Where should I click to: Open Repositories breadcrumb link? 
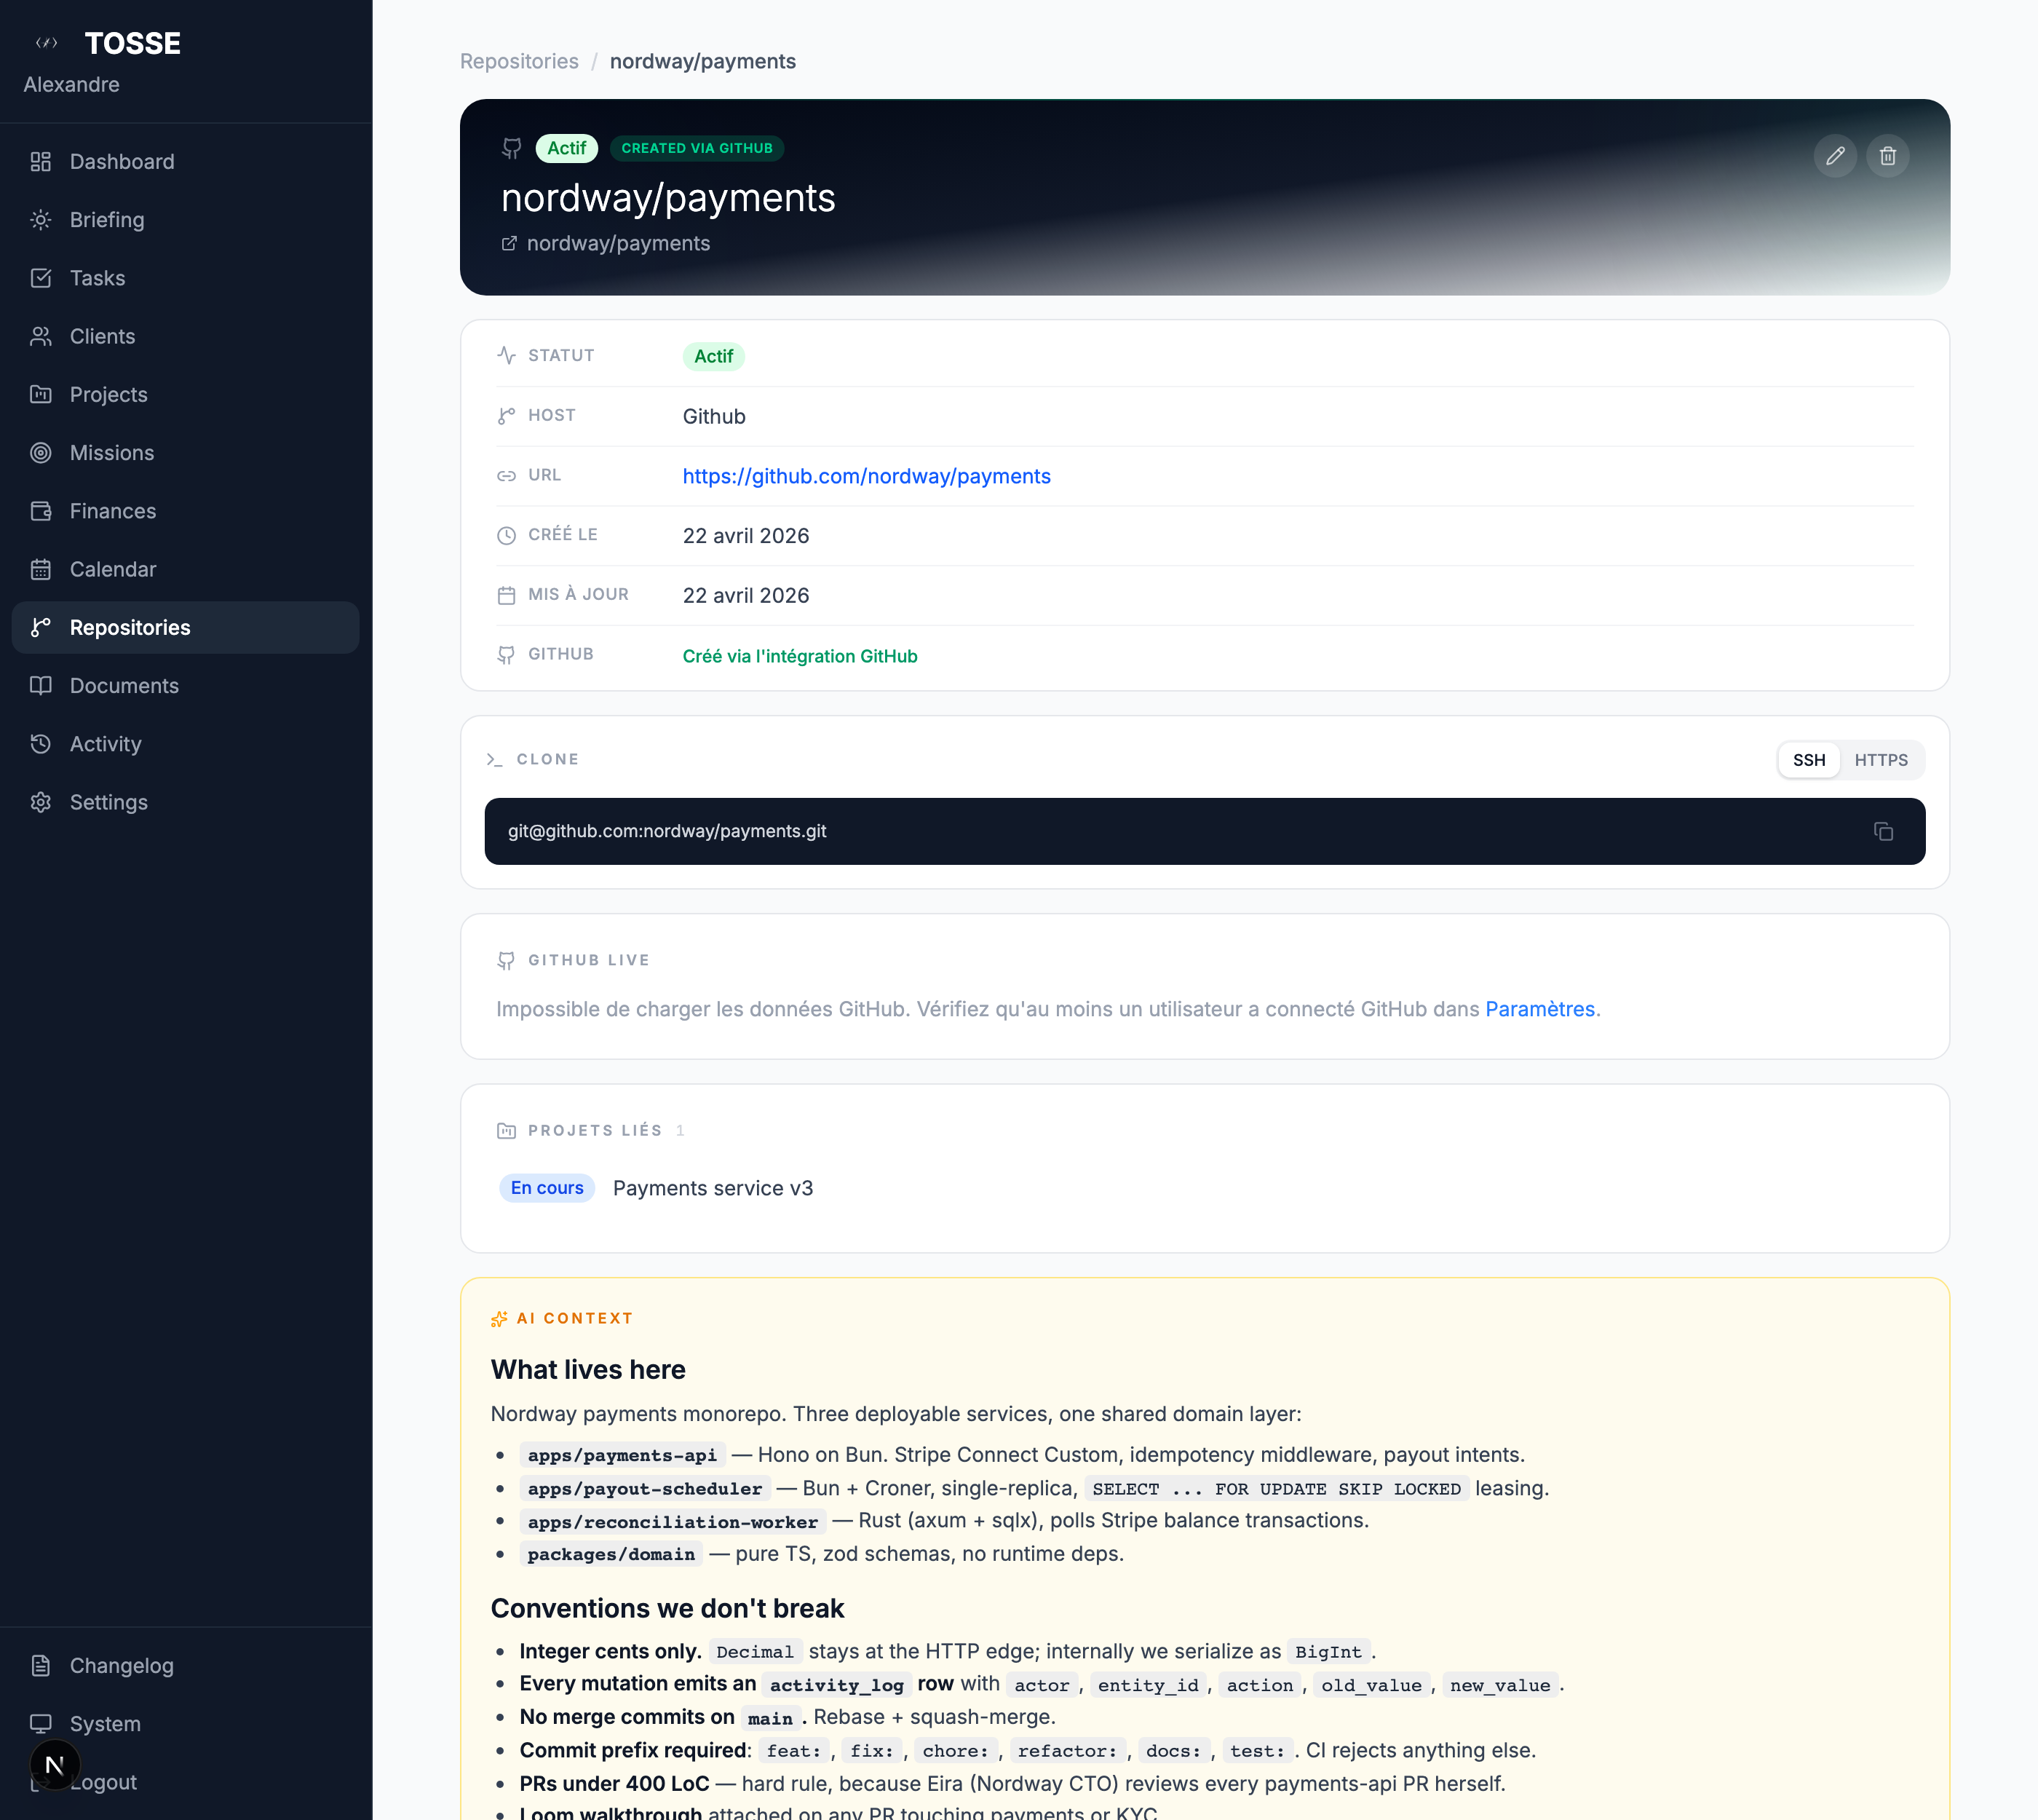tap(519, 61)
